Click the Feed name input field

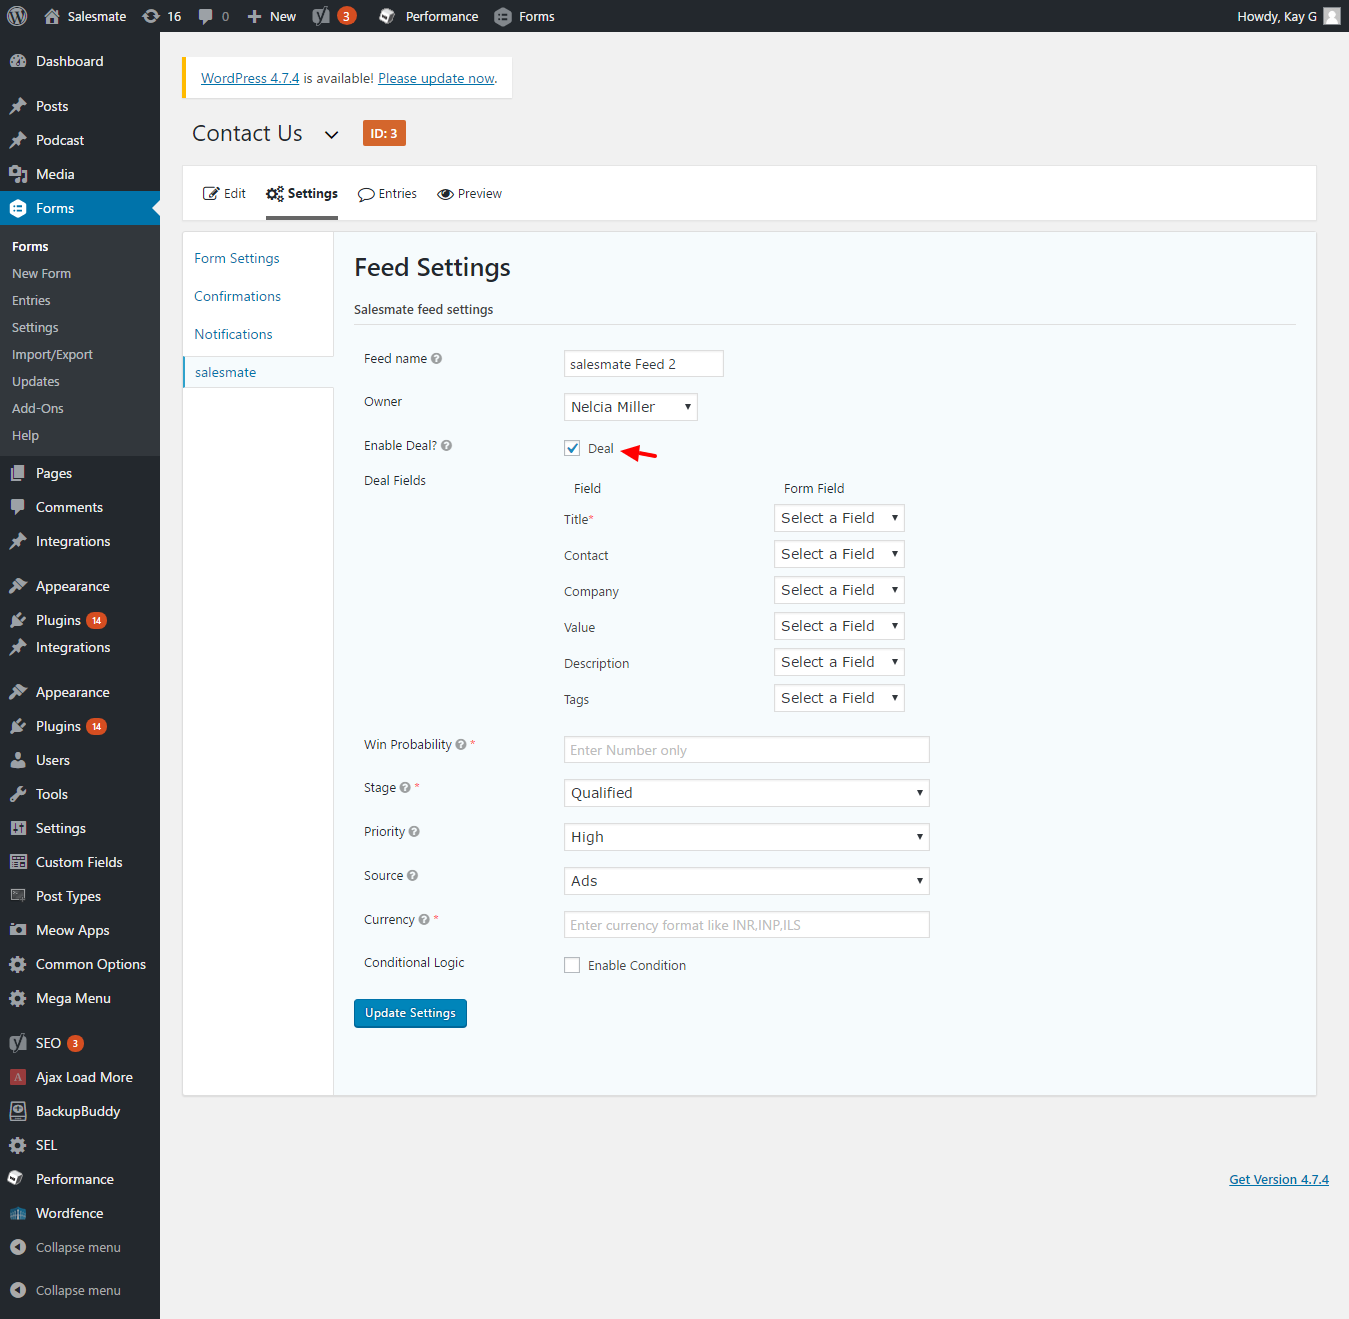click(644, 364)
